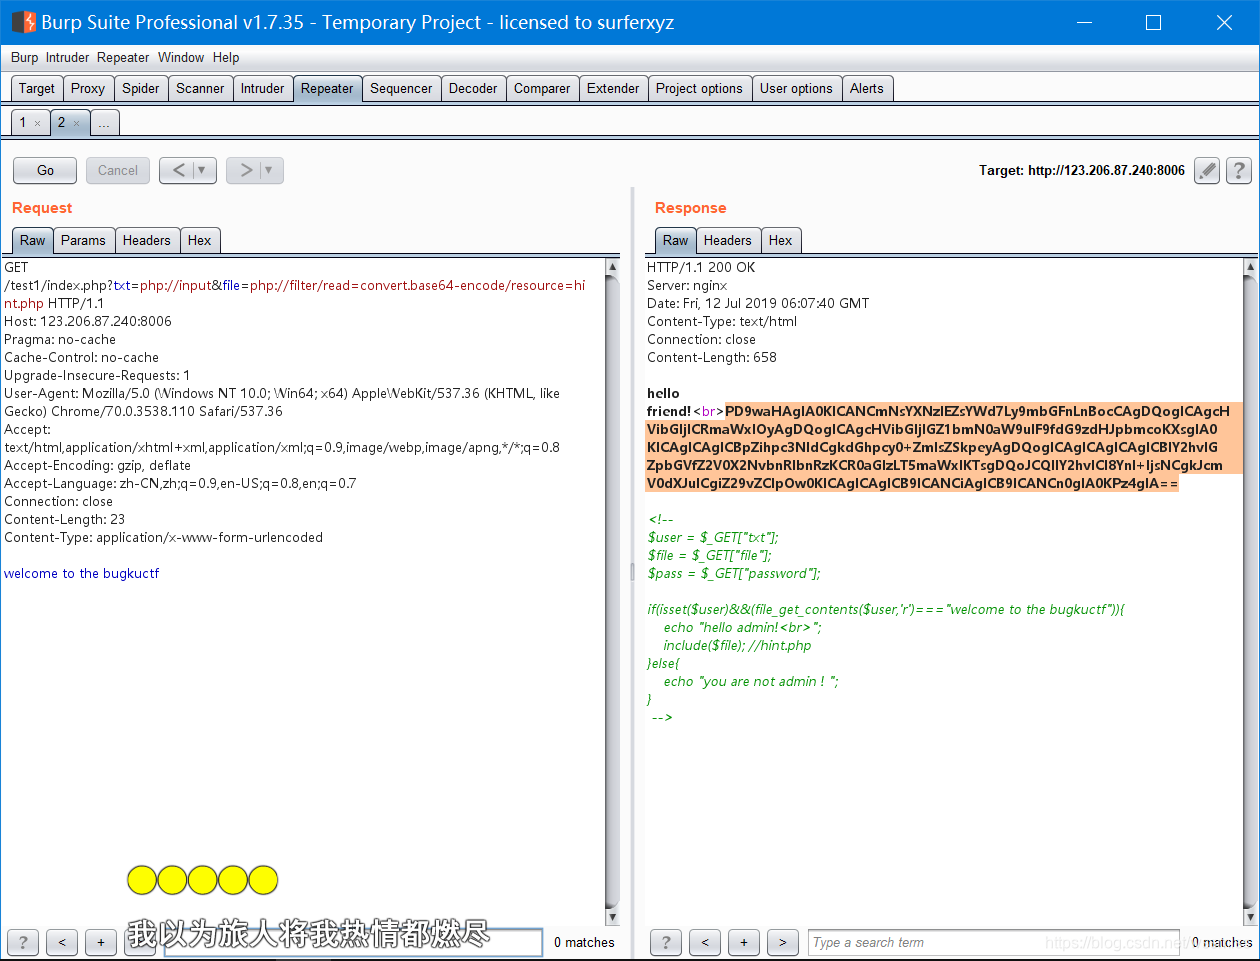The width and height of the screenshot is (1260, 961).
Task: Open the Intruder menu in menu bar
Action: (x=68, y=58)
